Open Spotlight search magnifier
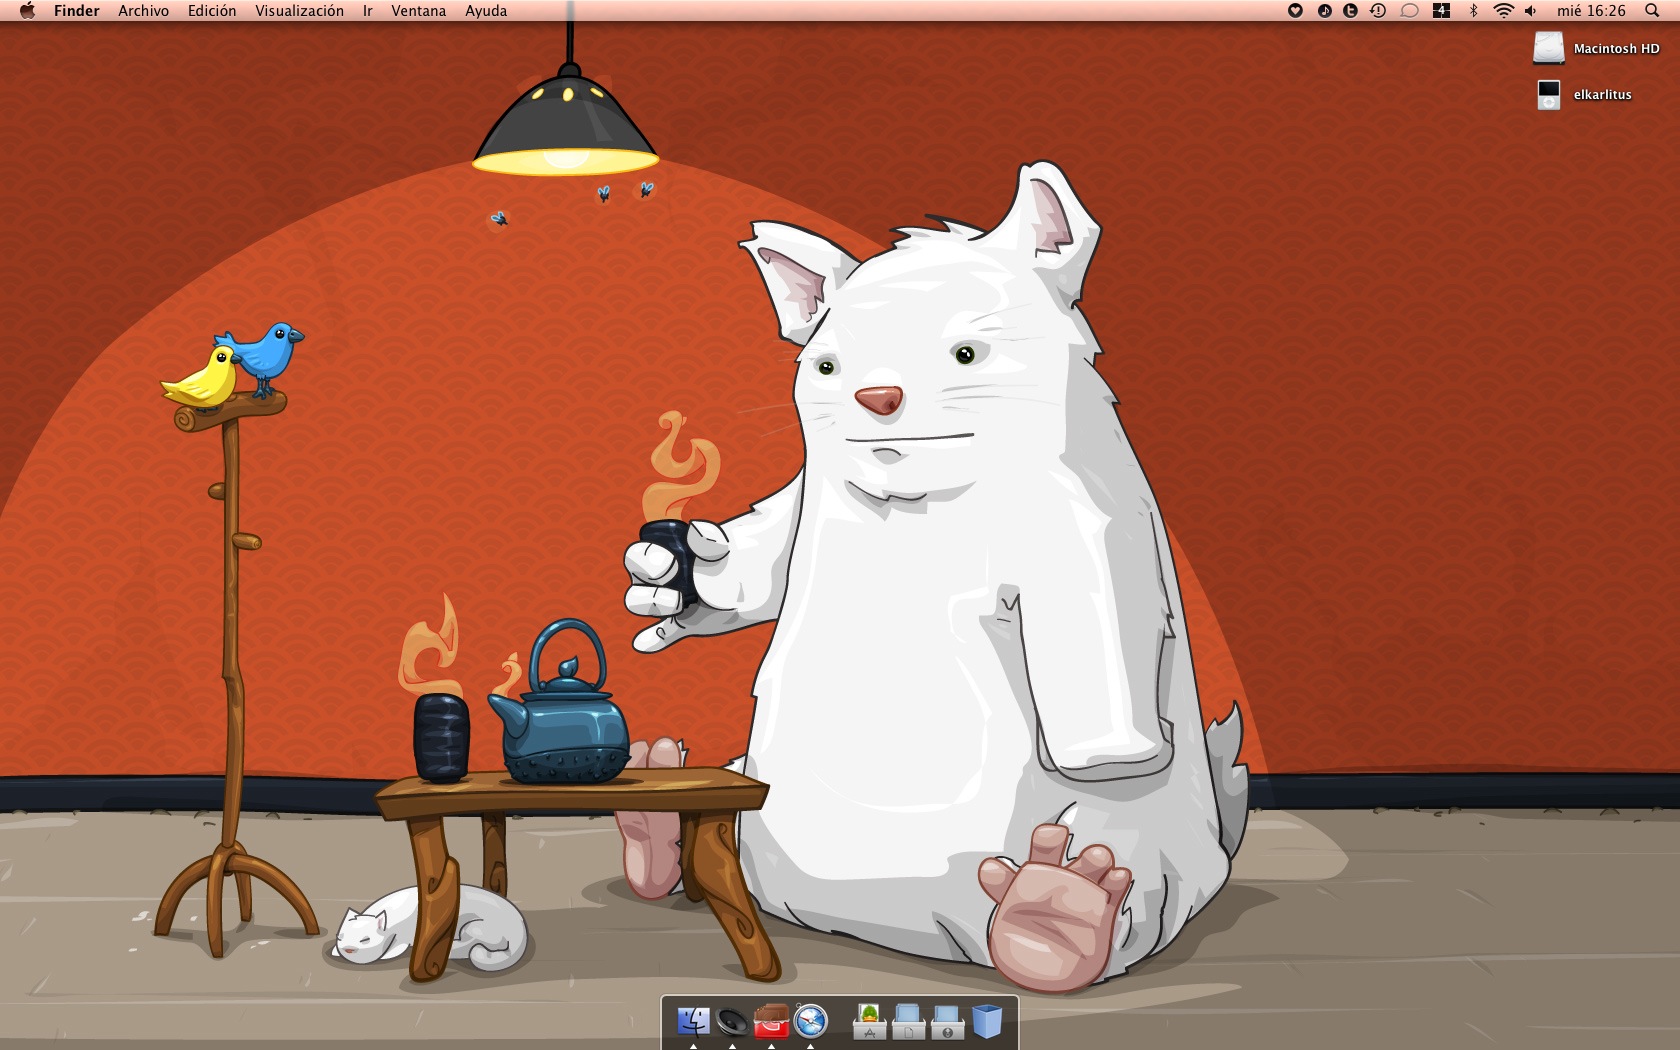Image resolution: width=1680 pixels, height=1050 pixels. click(x=1652, y=11)
